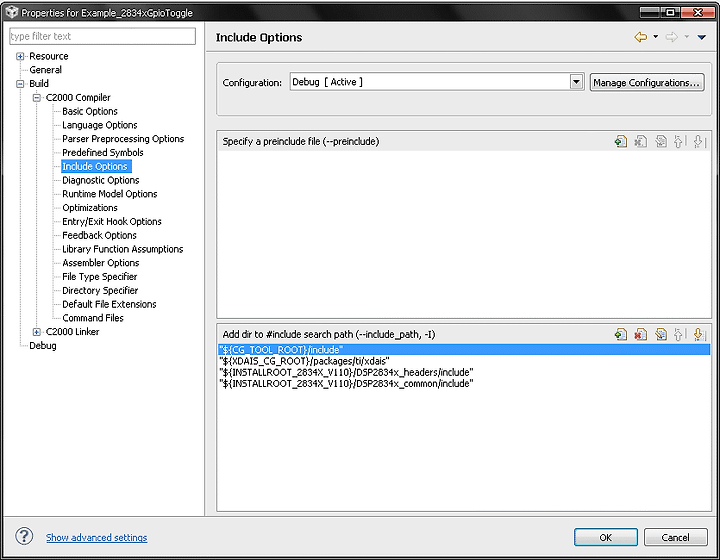Open Library Function Assumptions
The width and height of the screenshot is (720, 560).
(x=123, y=249)
